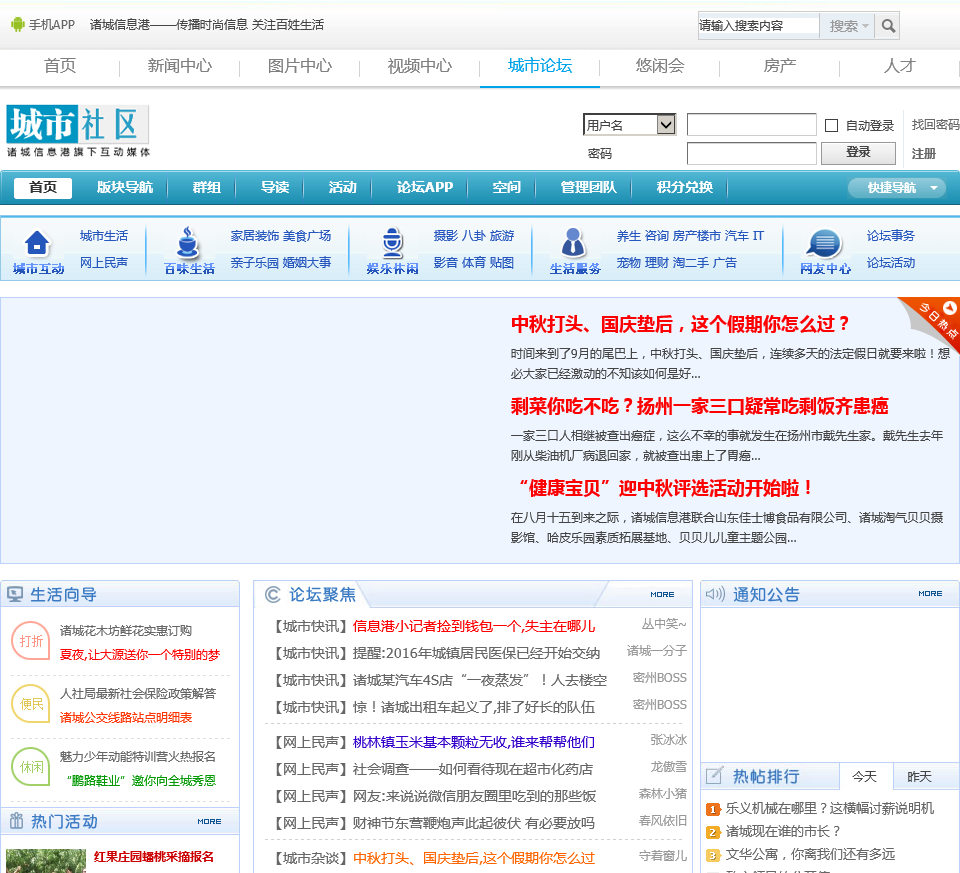Click rank 2 badge beside 诸城现在谁的市长
Viewport: 960px width, 873px height.
[x=713, y=832]
